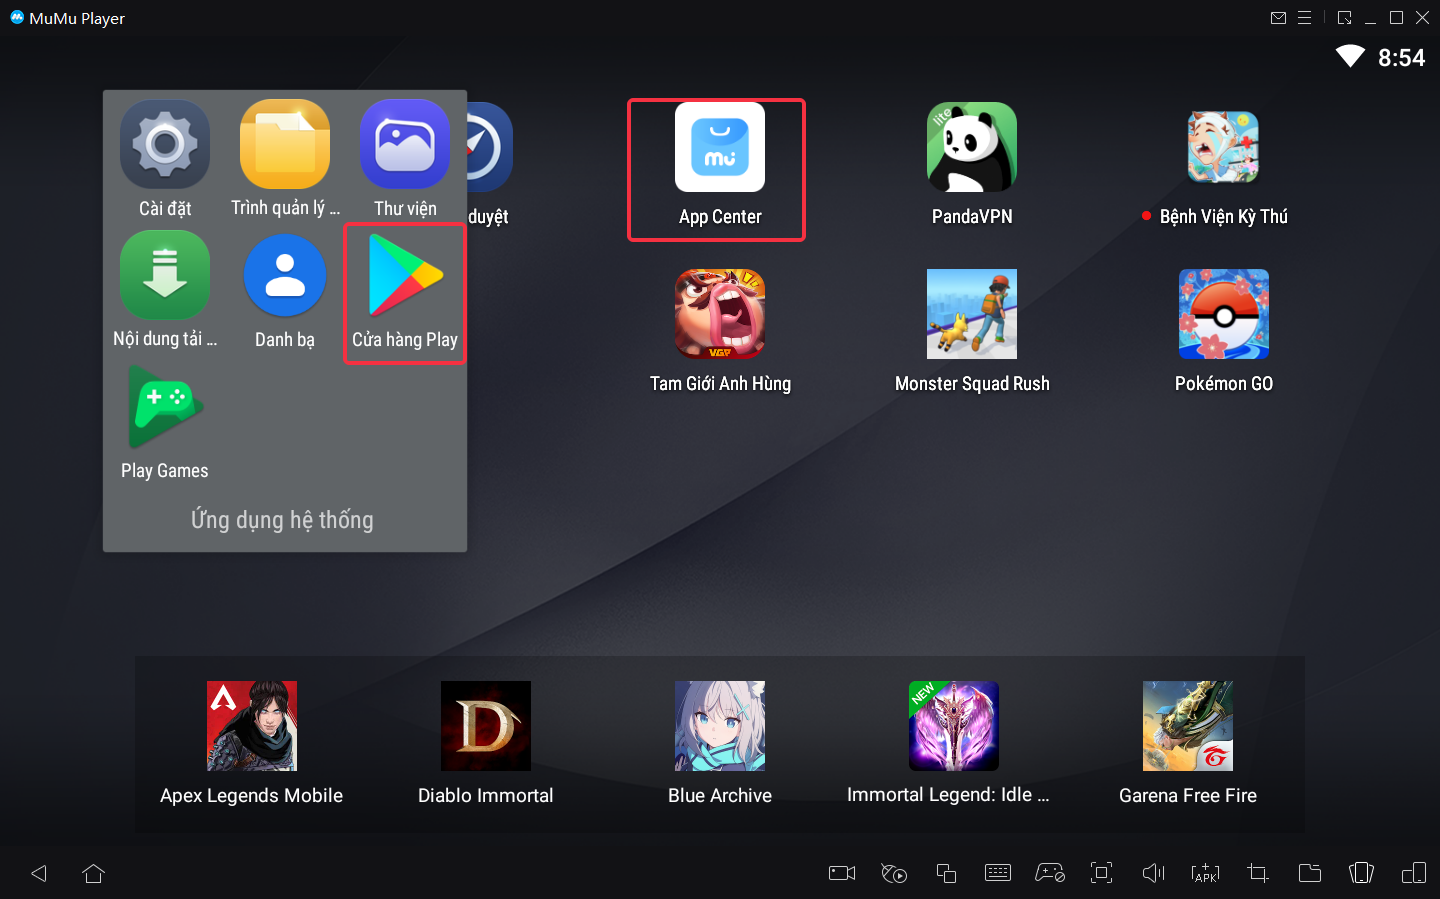
Task: Open the shared folder icon
Action: (1309, 873)
